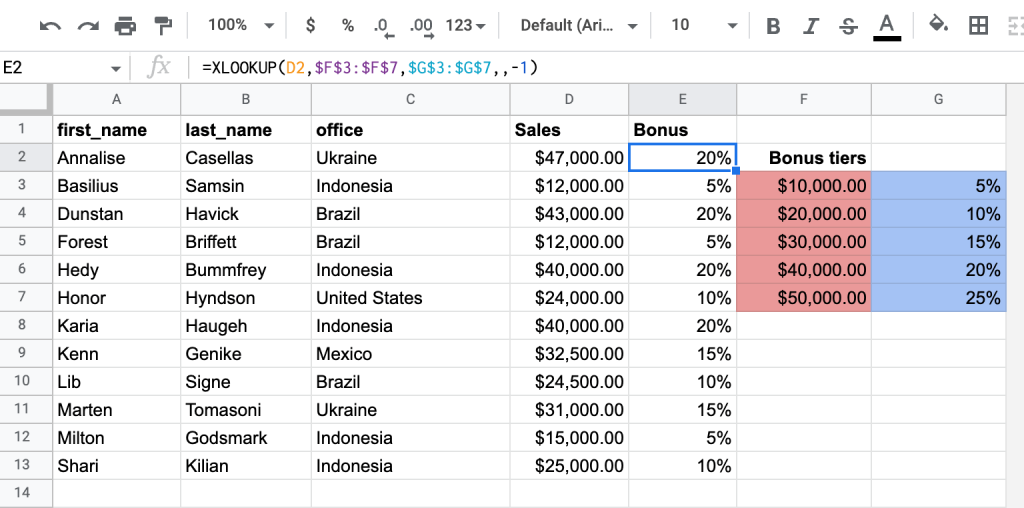
Task: Click the Bonus tiers label cell
Action: tap(804, 158)
